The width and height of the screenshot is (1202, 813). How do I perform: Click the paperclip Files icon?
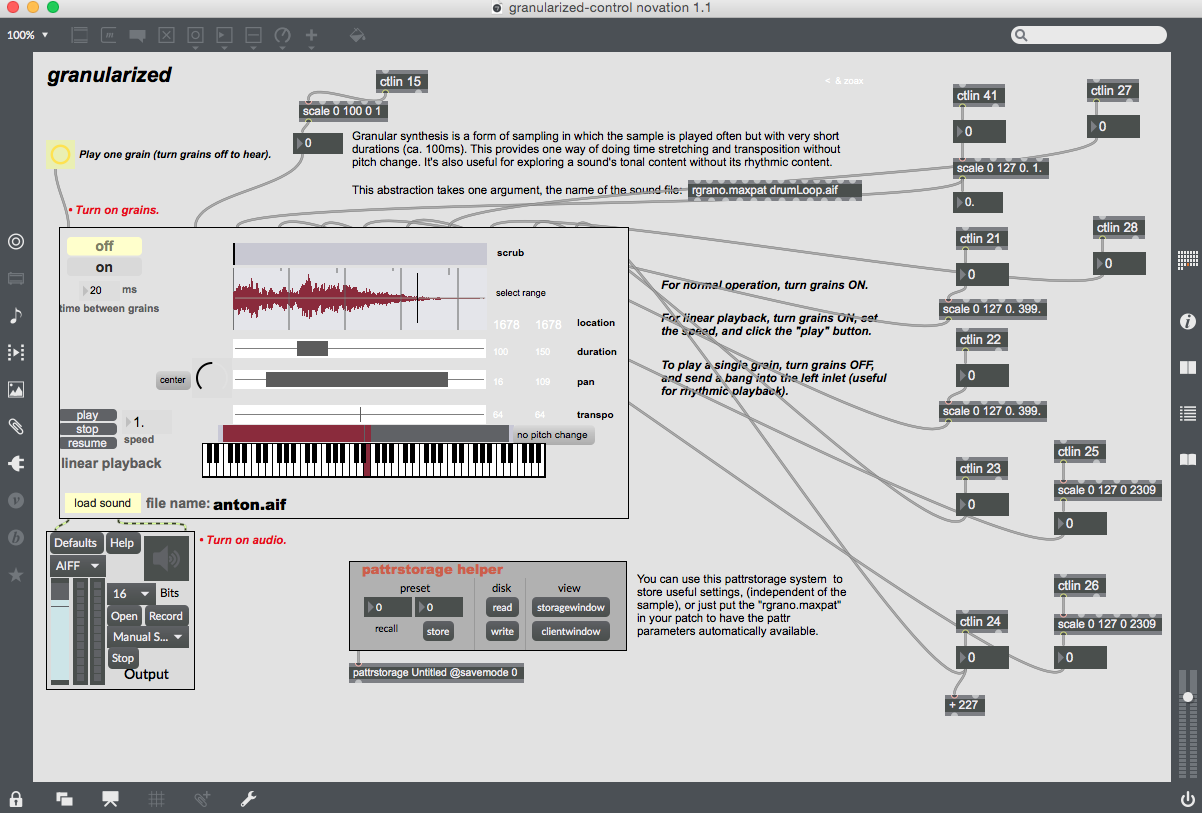pos(16,427)
